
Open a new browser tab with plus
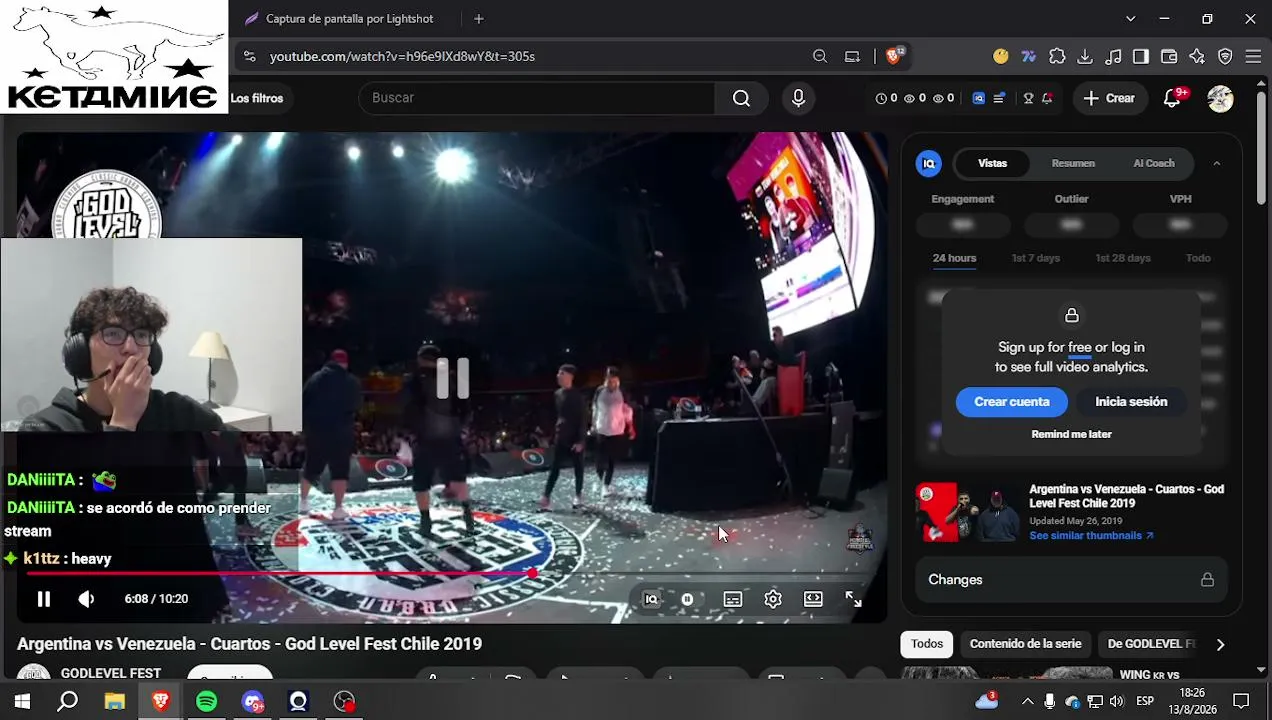coord(478,19)
